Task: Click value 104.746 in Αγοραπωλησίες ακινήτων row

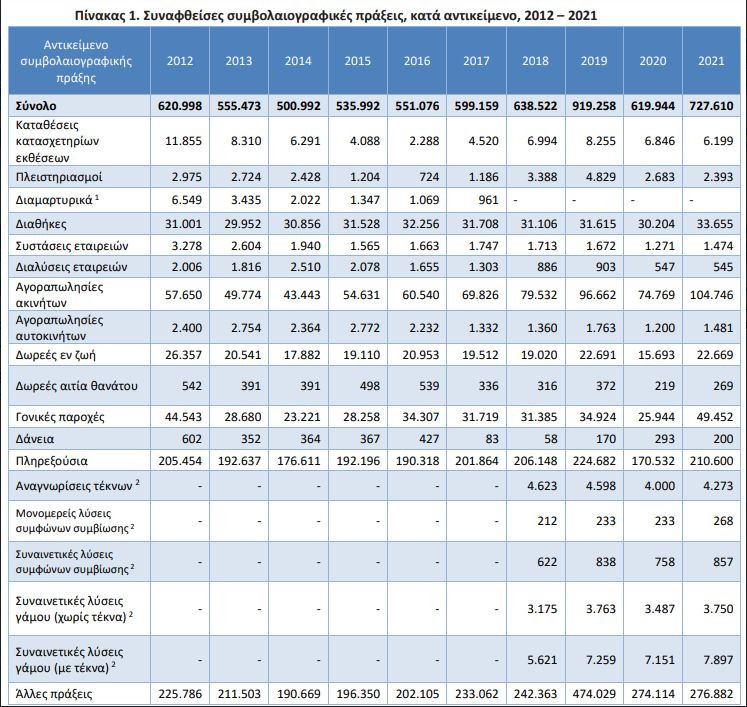Action: (x=711, y=295)
